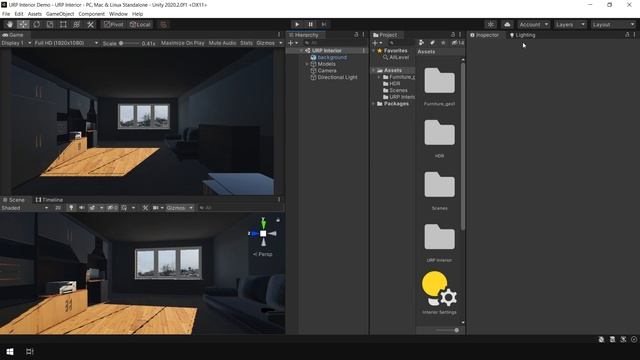Click the Step frame button
Screen dimensions: 640x360
coord(324,24)
